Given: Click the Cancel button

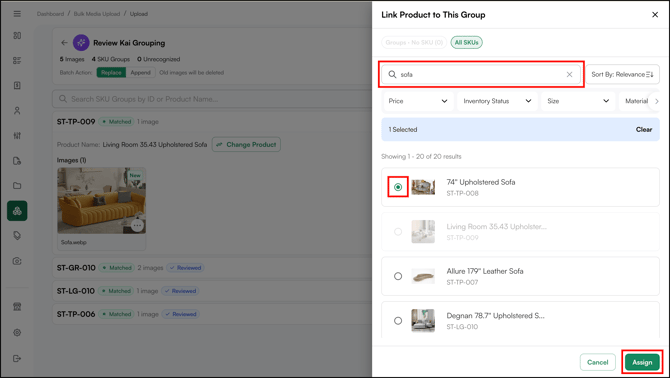Looking at the screenshot, I should (x=597, y=362).
